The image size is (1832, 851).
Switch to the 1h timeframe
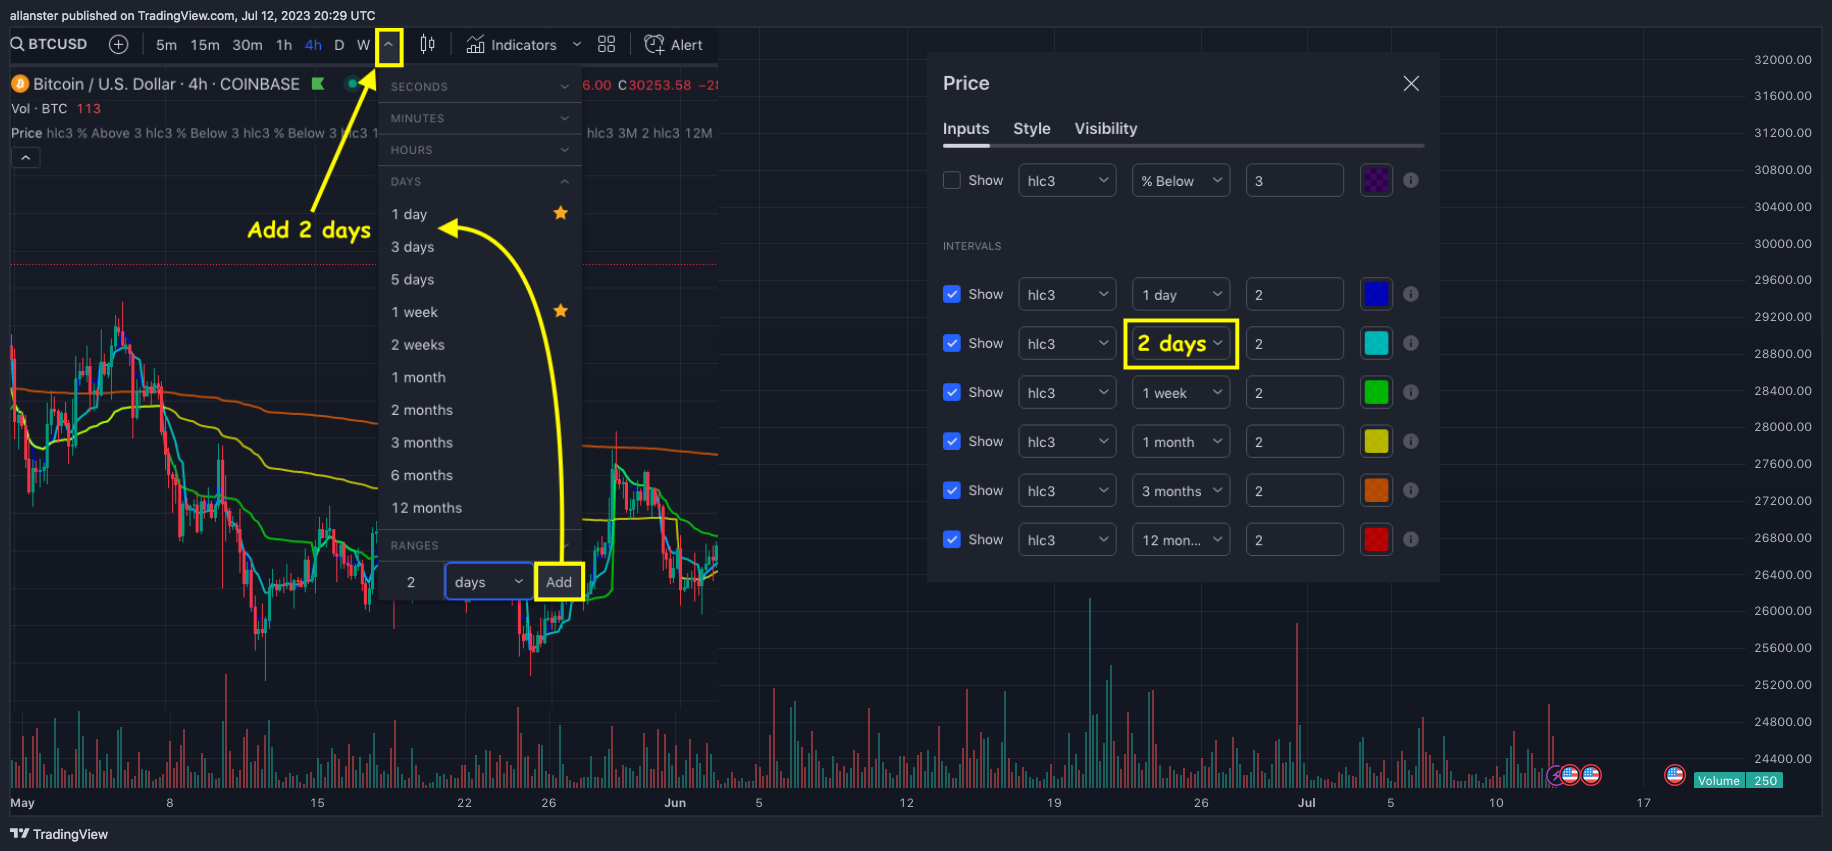(x=284, y=45)
